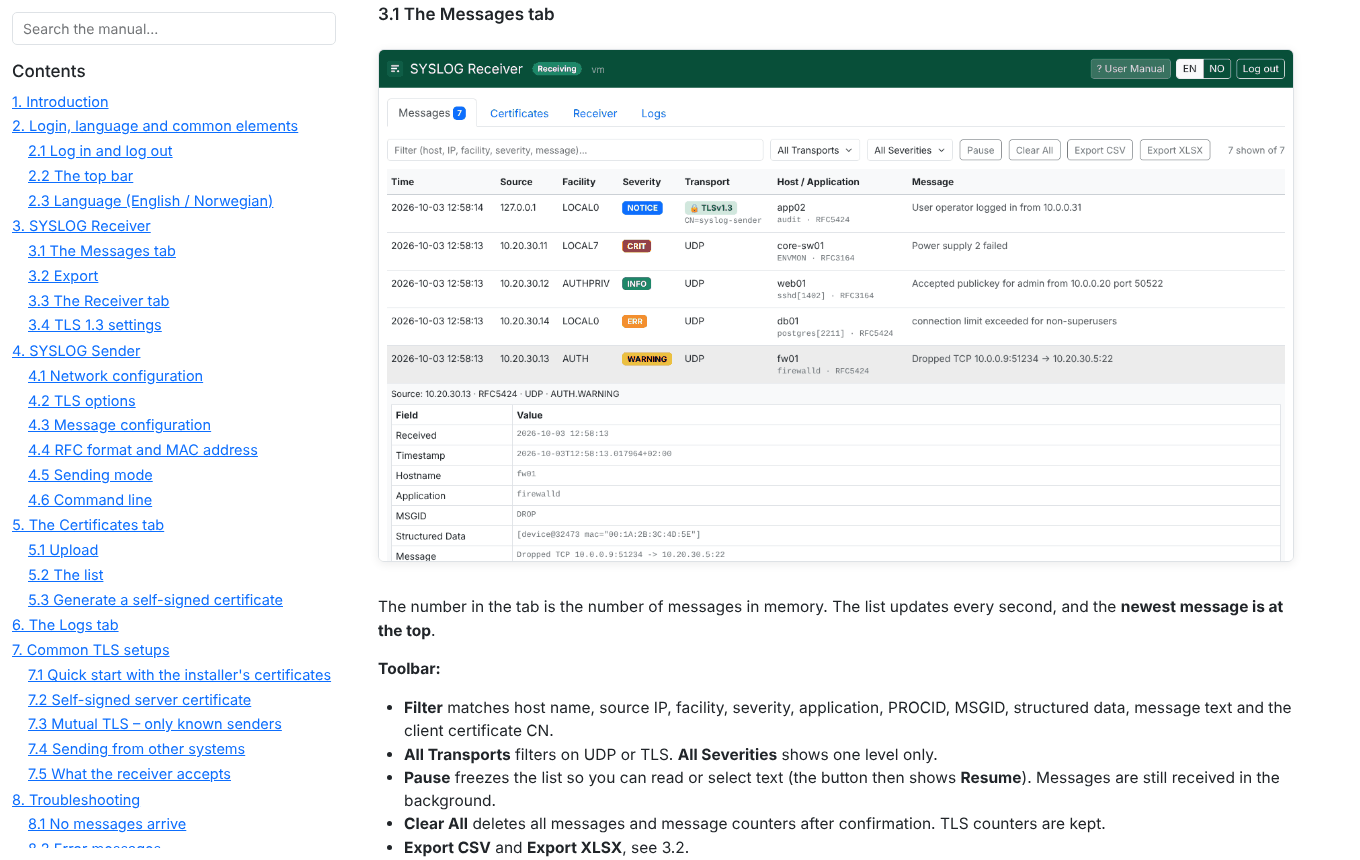Image resolution: width=1360 pixels, height=860 pixels.
Task: Jump to '7.2 Self-signed server certificate'
Action: pos(139,700)
